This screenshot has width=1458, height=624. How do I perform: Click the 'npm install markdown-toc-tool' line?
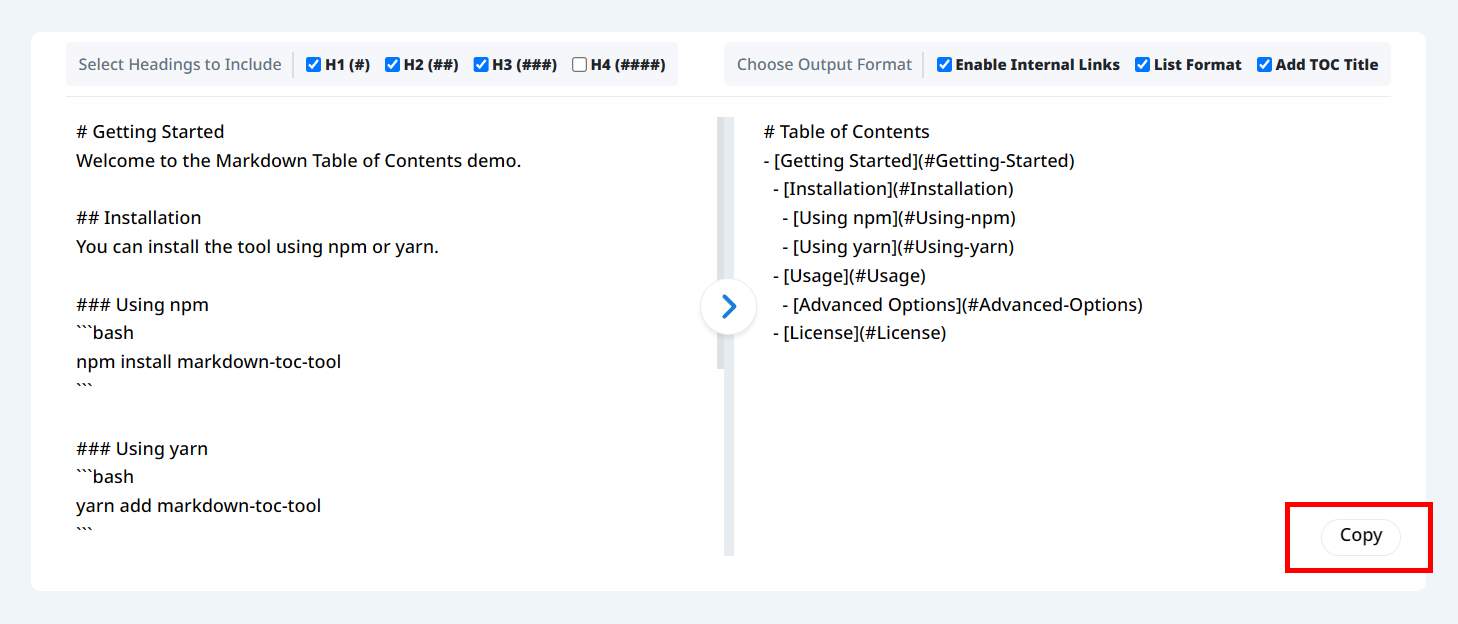[x=208, y=362]
